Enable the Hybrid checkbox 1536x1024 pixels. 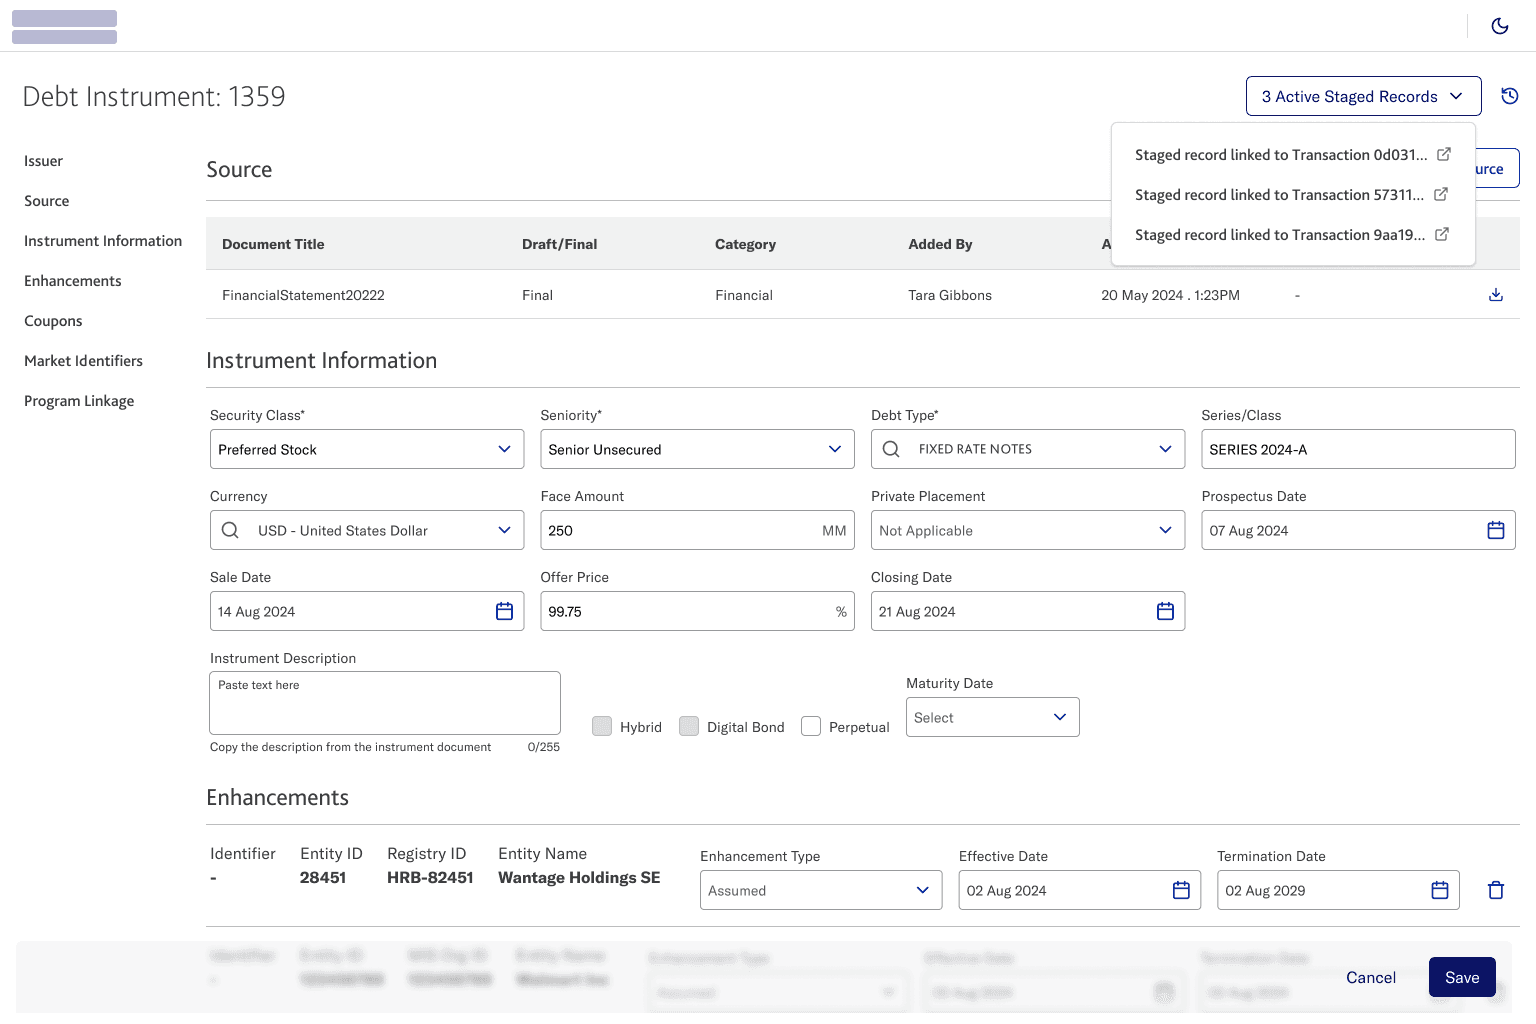[x=602, y=727]
